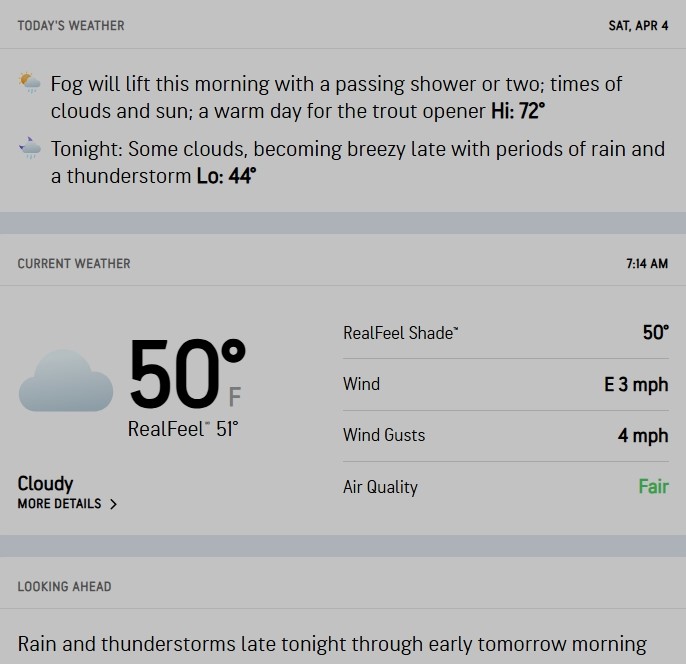The image size is (686, 664).
Task: Select the large 50° temperature reading
Action: click(x=185, y=376)
